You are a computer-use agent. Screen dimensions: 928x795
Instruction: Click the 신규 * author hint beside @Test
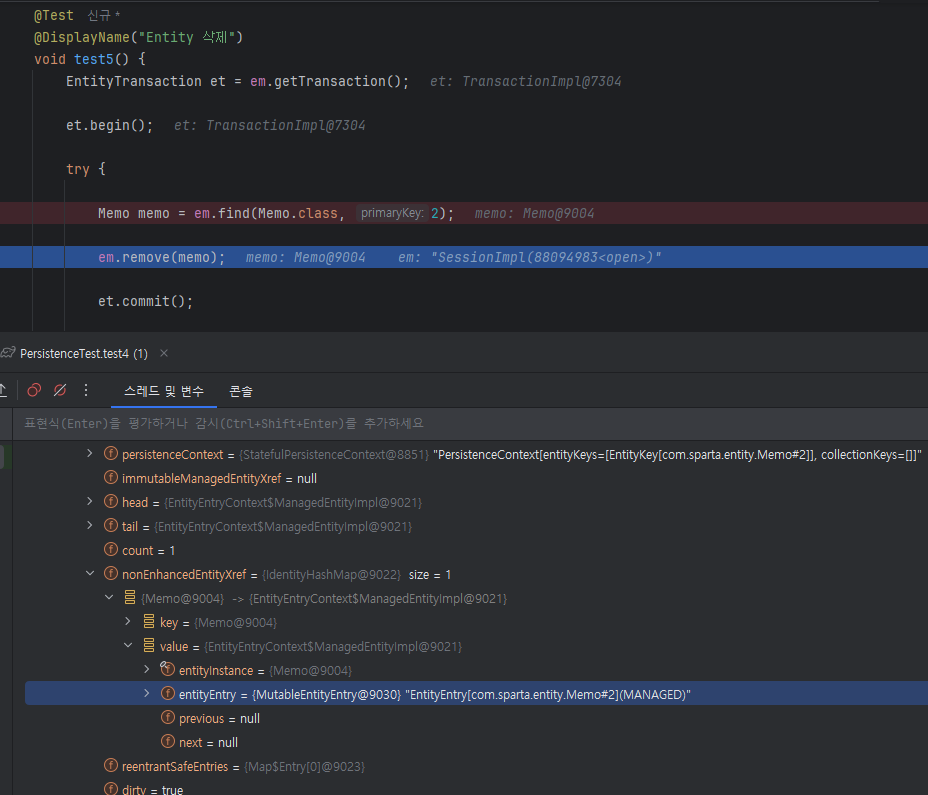tap(104, 15)
